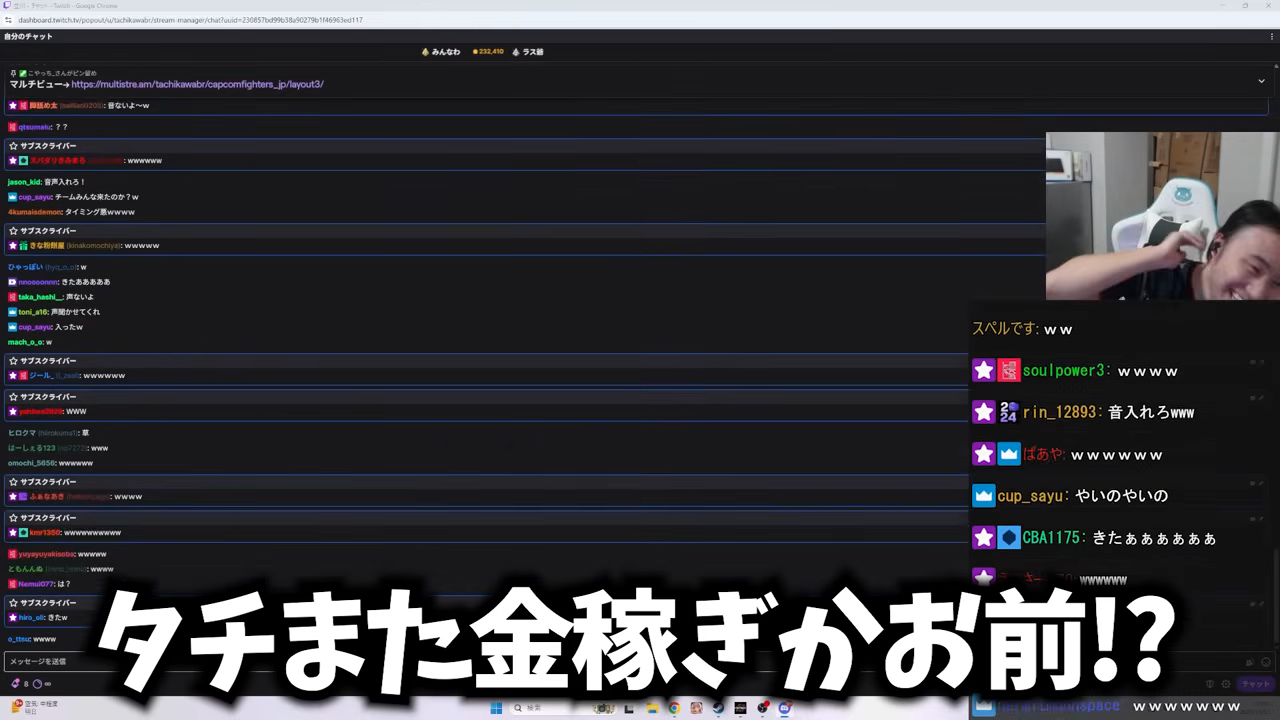Image resolution: width=1280 pixels, height=720 pixels.
Task: Click the star badge beside soulpower3
Action: coord(984,371)
